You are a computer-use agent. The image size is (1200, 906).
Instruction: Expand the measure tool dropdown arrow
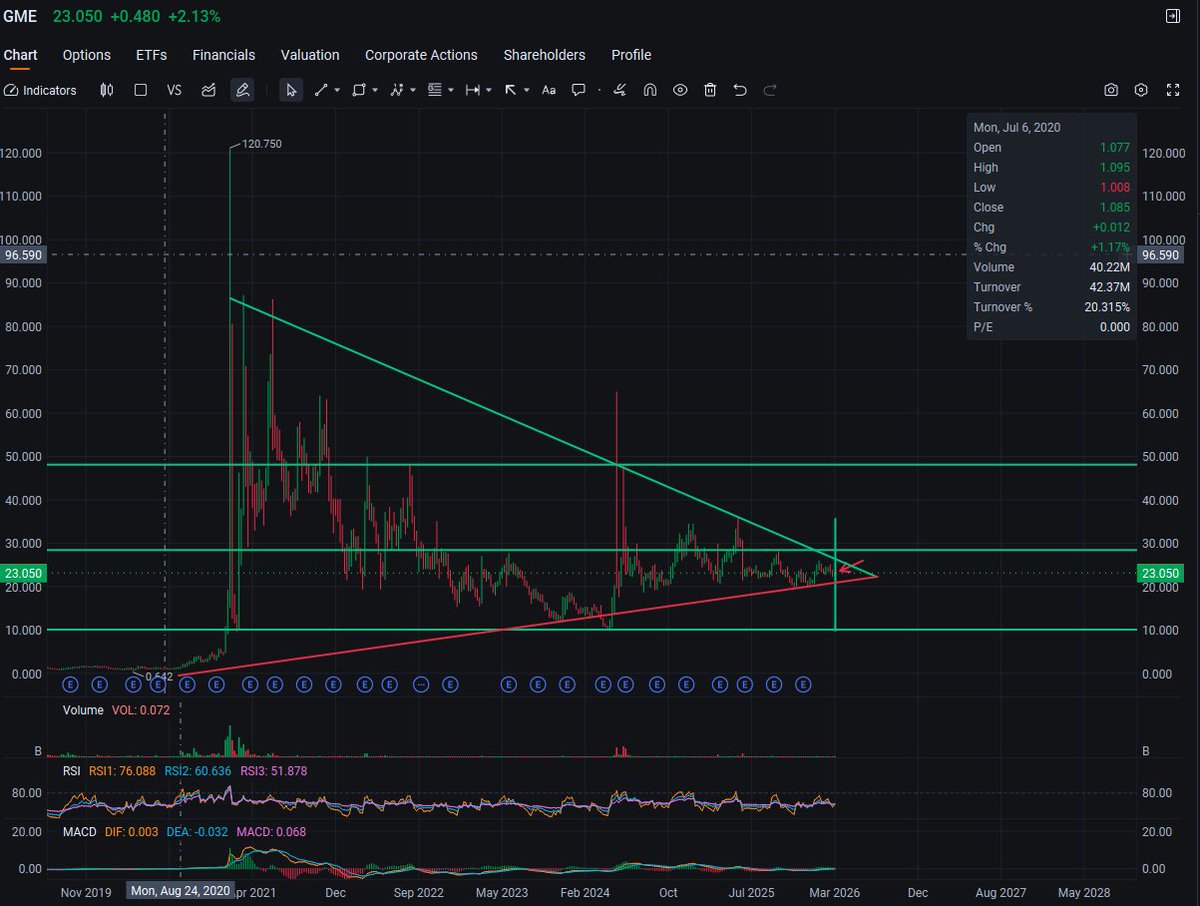coord(489,90)
